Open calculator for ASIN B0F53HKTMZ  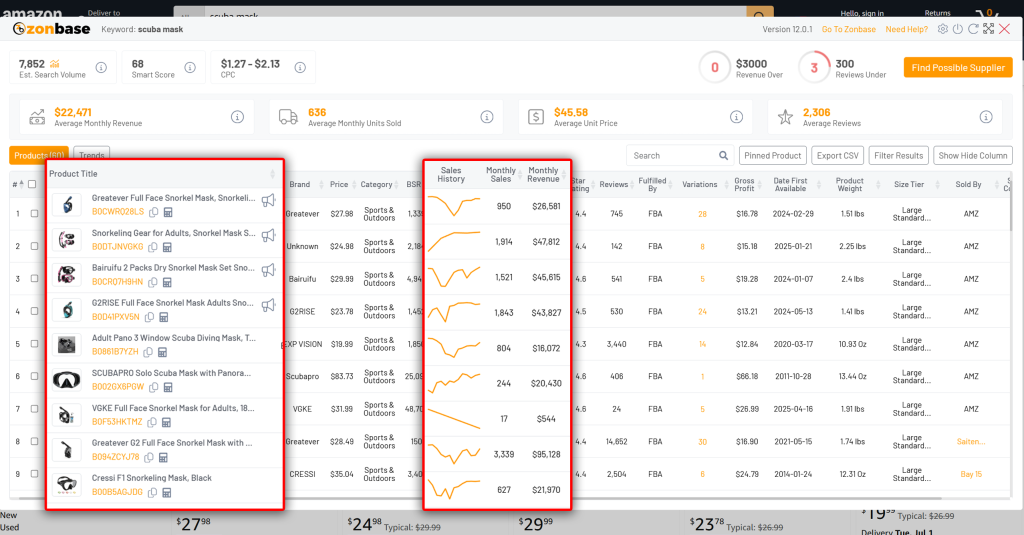tap(166, 422)
